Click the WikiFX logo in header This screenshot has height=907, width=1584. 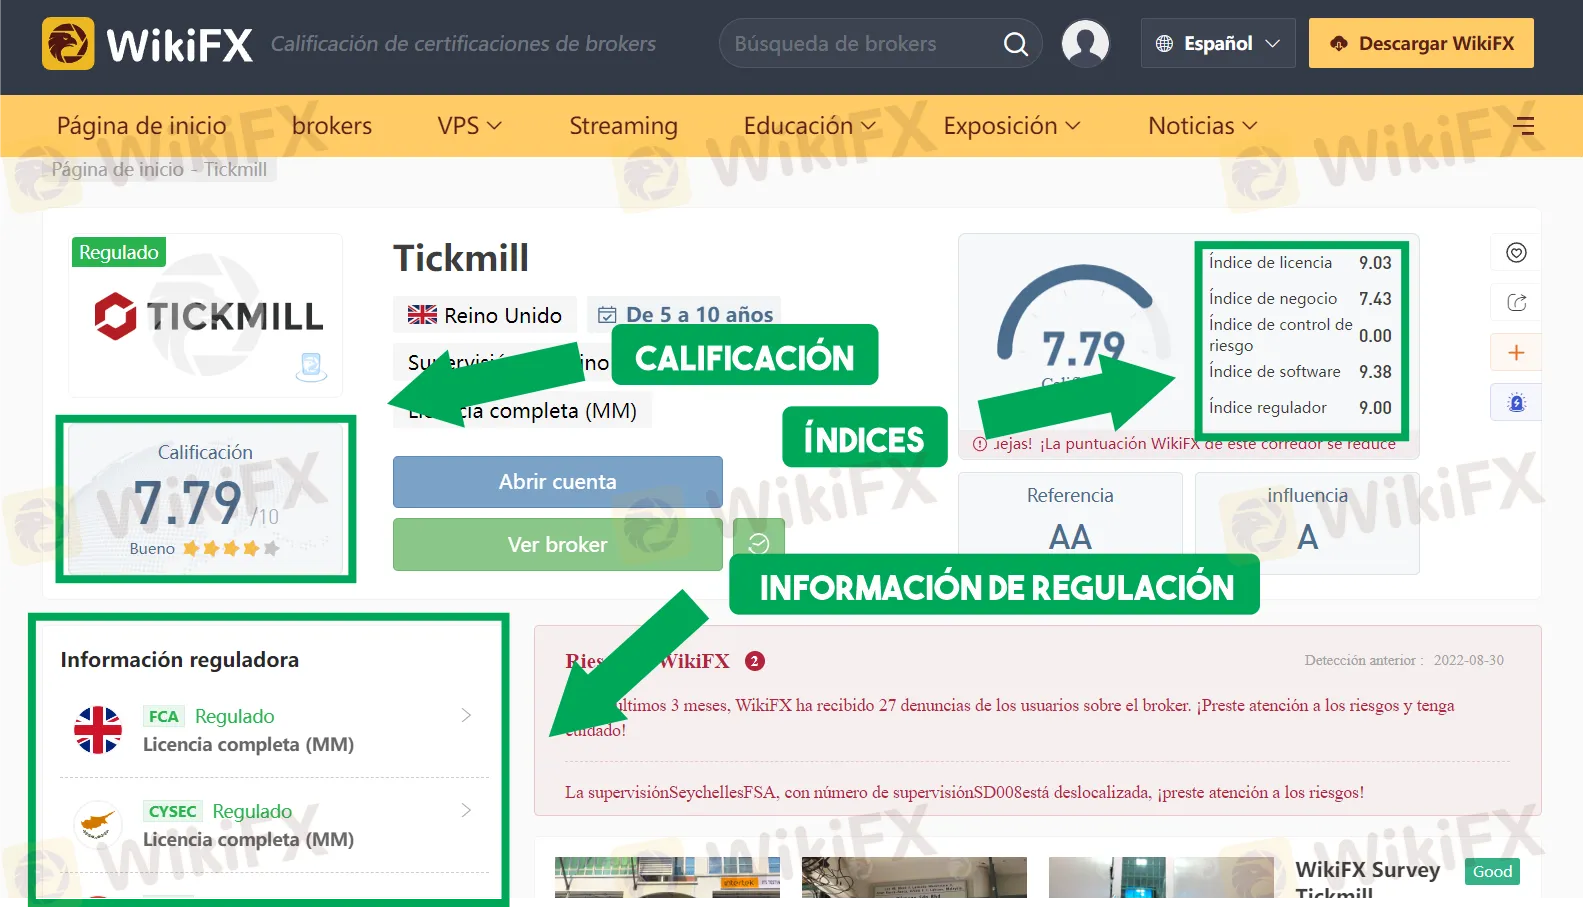point(148,44)
